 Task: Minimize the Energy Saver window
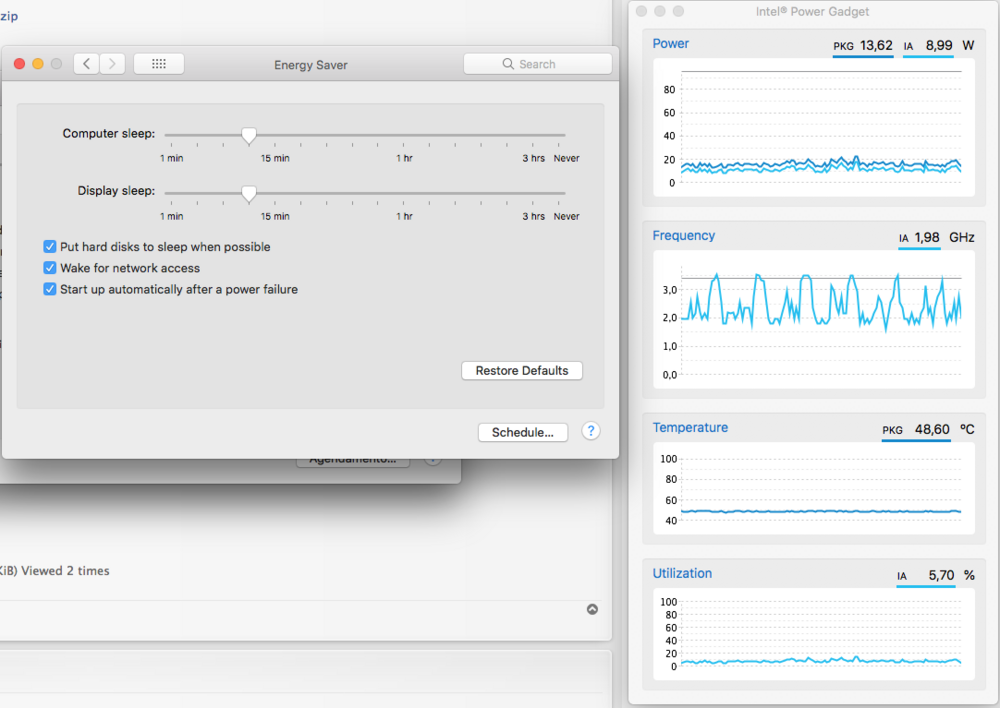tap(38, 64)
